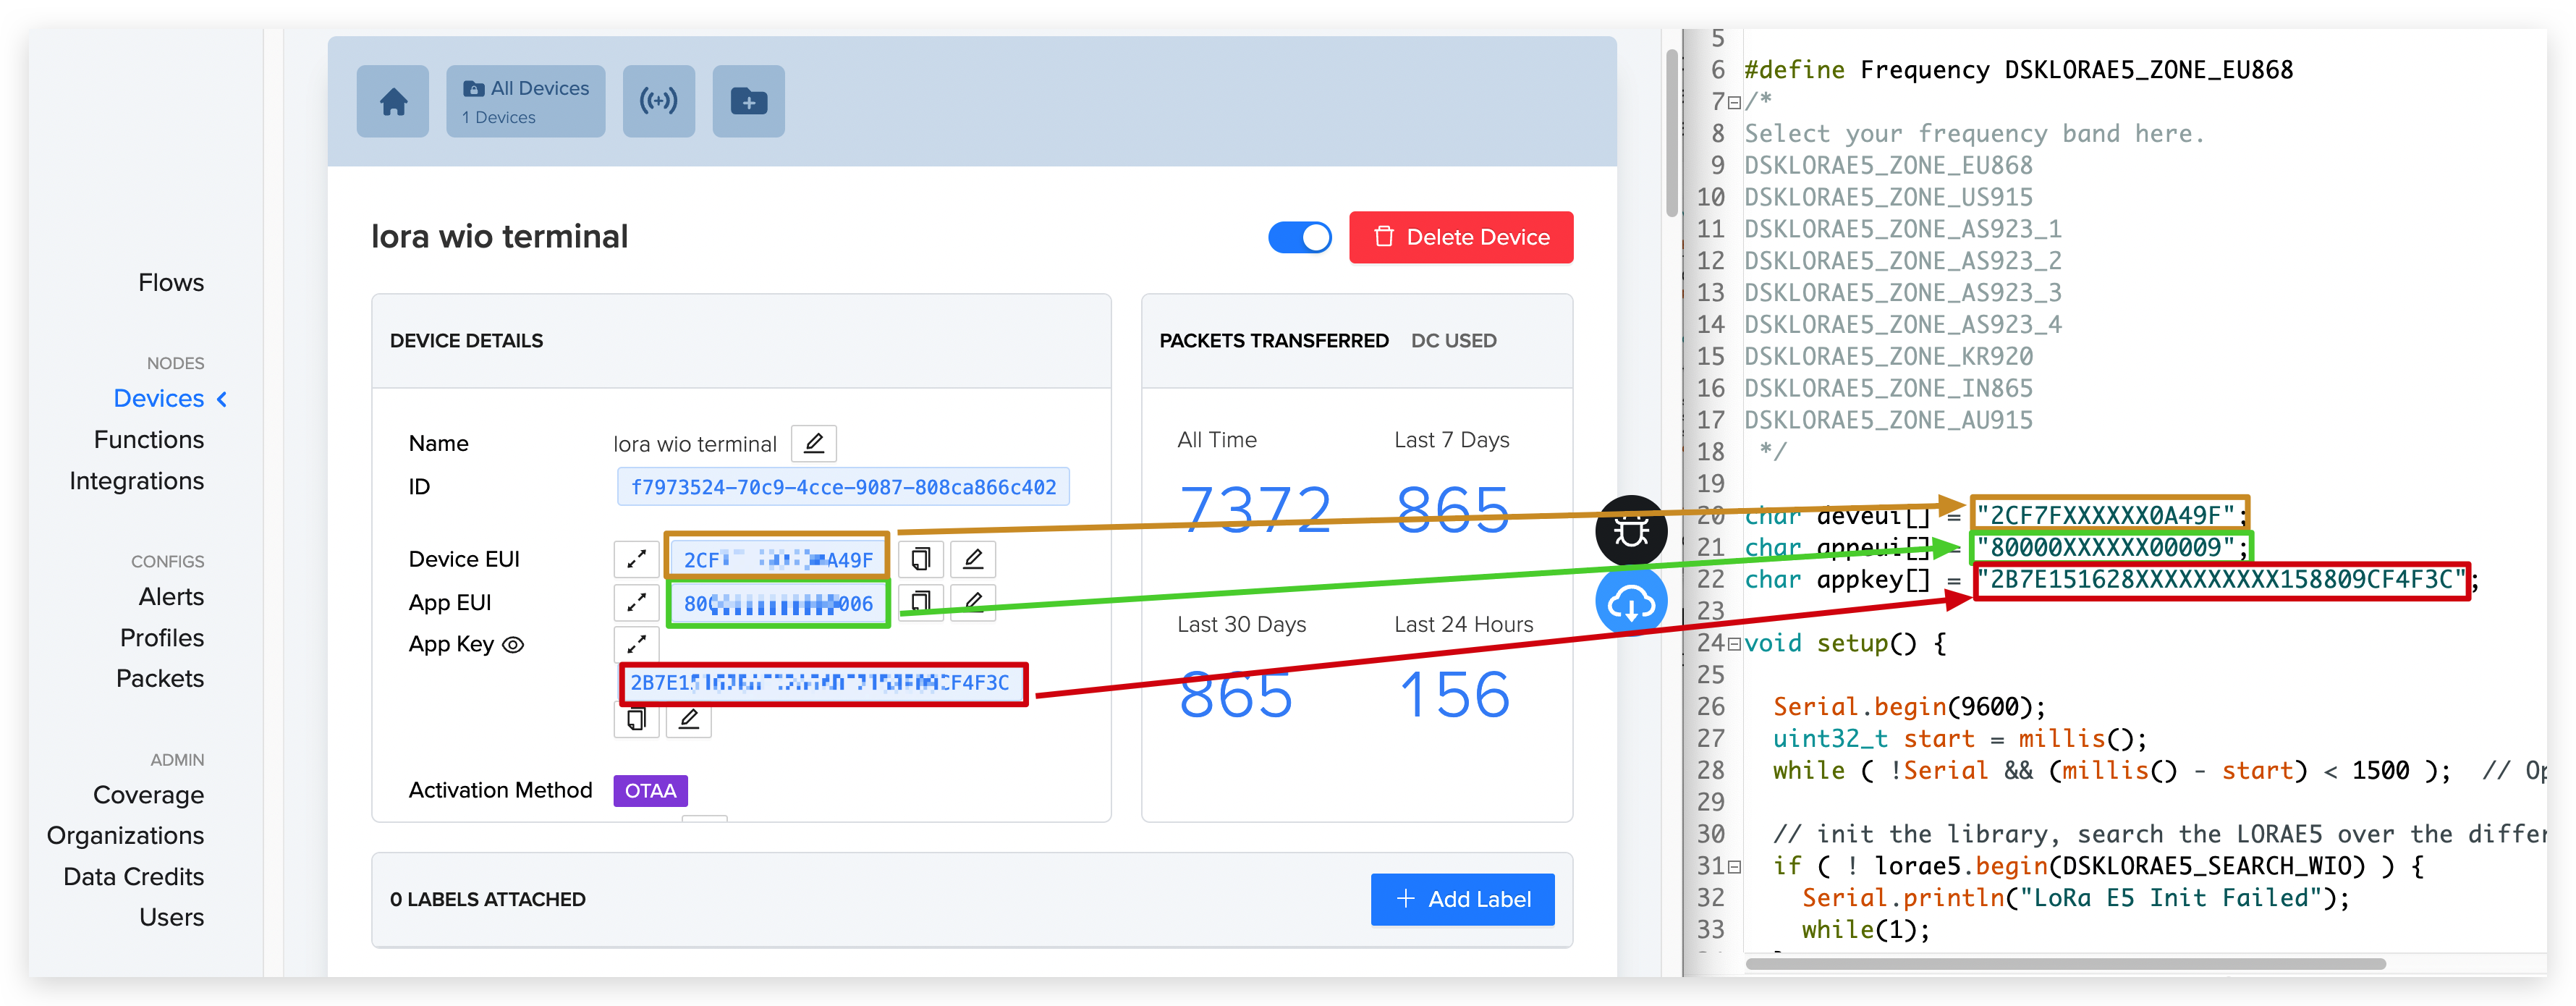Edit the App Key pencil icon
The width and height of the screenshot is (2576, 1006).
coord(688,720)
